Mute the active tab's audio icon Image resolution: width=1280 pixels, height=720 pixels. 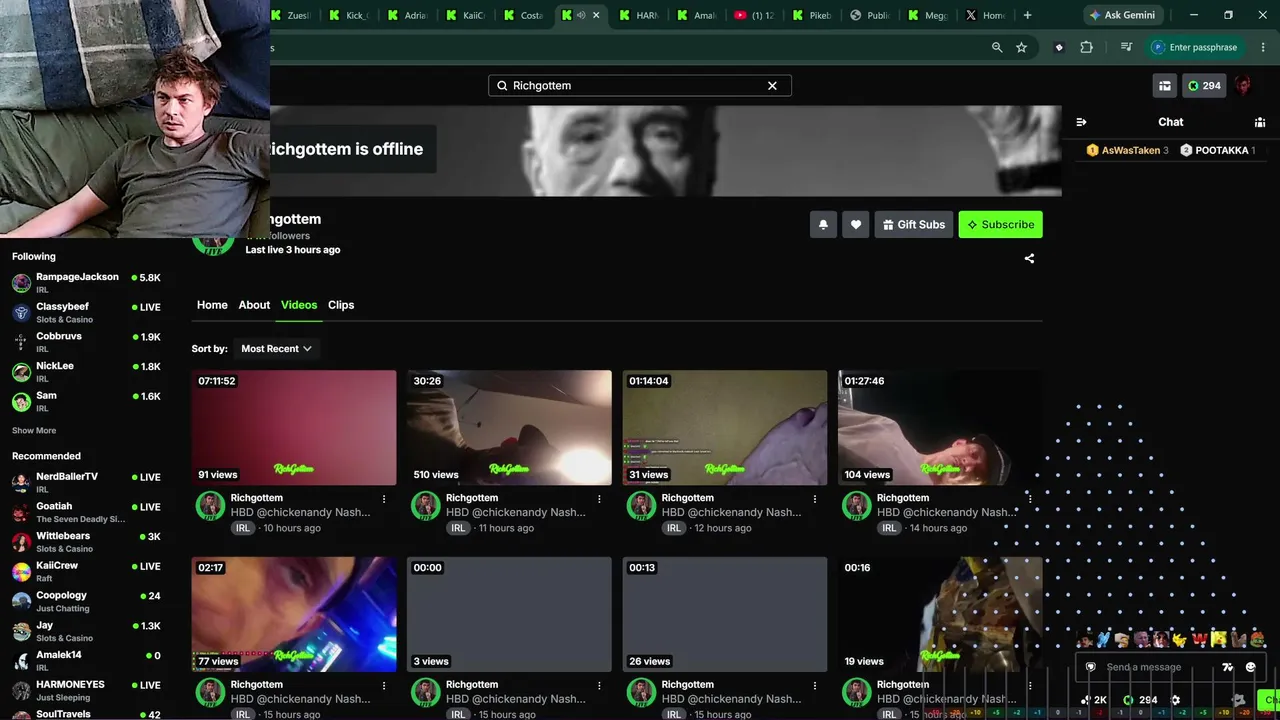pos(581,15)
